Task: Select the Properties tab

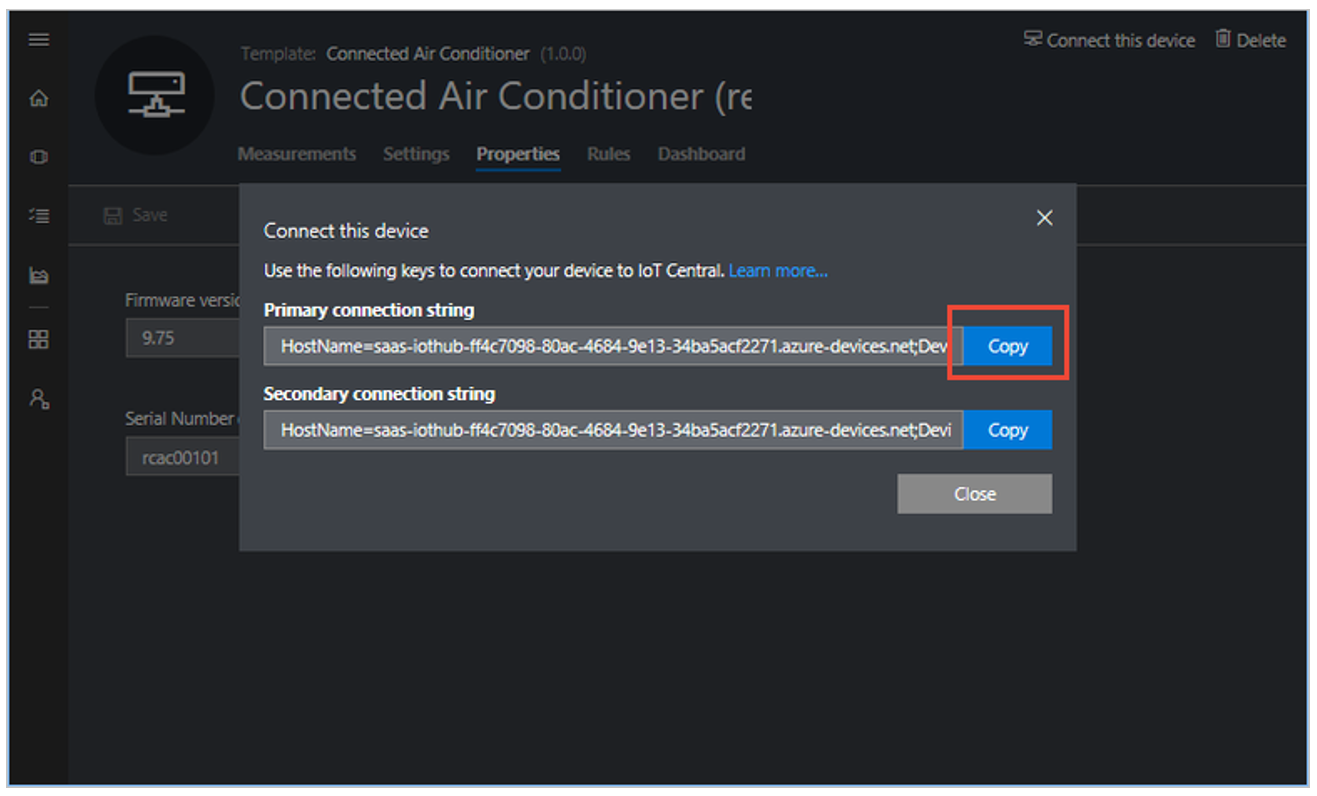Action: click(518, 154)
